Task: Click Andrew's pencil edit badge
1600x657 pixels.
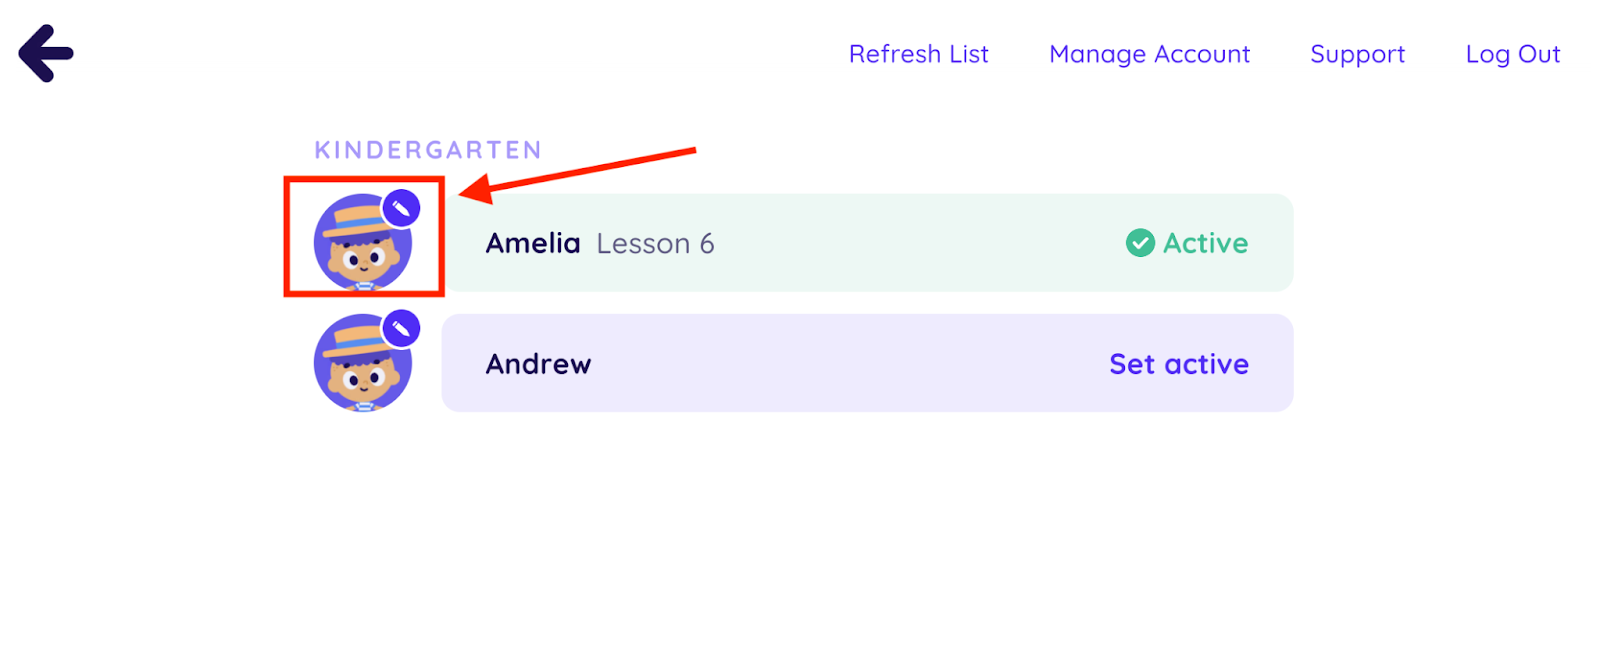Action: [x=401, y=328]
